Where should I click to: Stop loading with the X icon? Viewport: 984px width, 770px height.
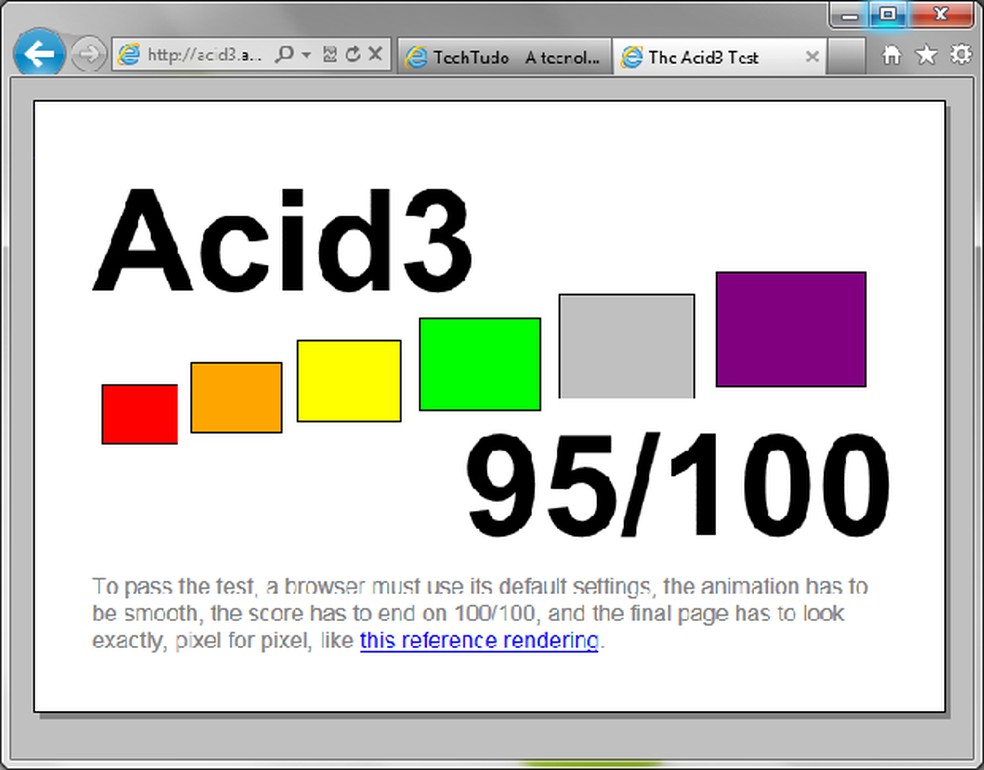[375, 54]
